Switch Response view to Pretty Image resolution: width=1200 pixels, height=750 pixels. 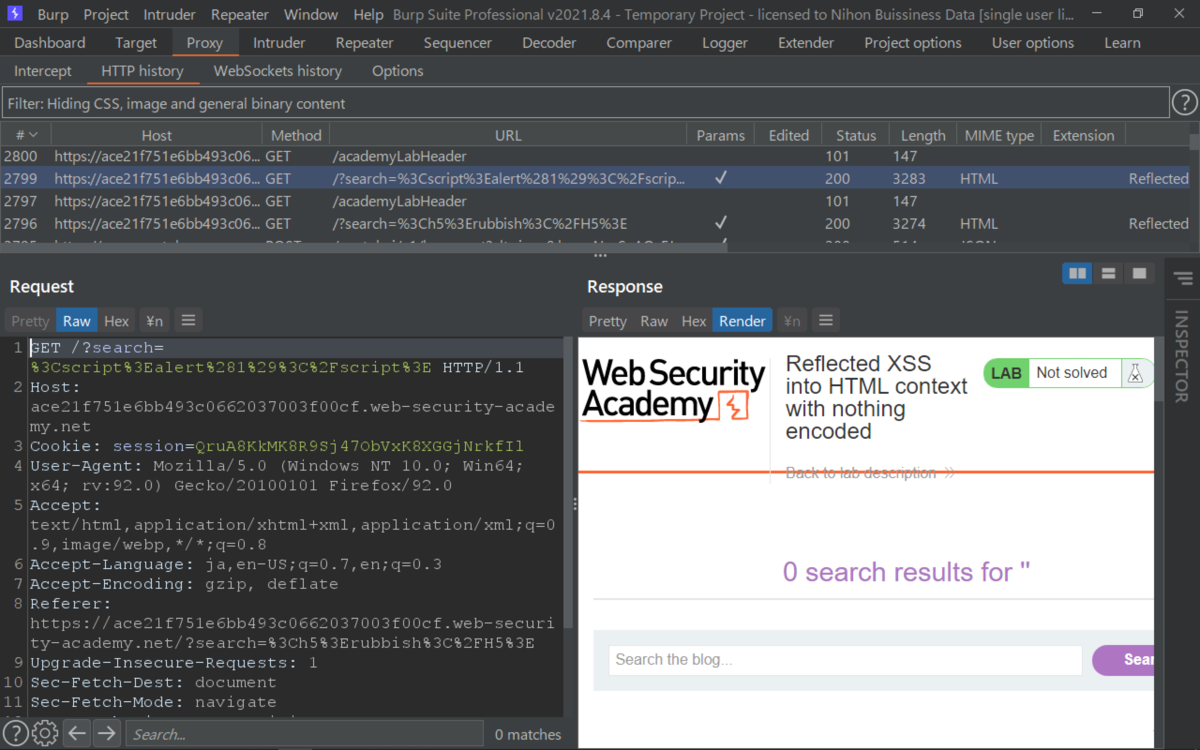[608, 320]
